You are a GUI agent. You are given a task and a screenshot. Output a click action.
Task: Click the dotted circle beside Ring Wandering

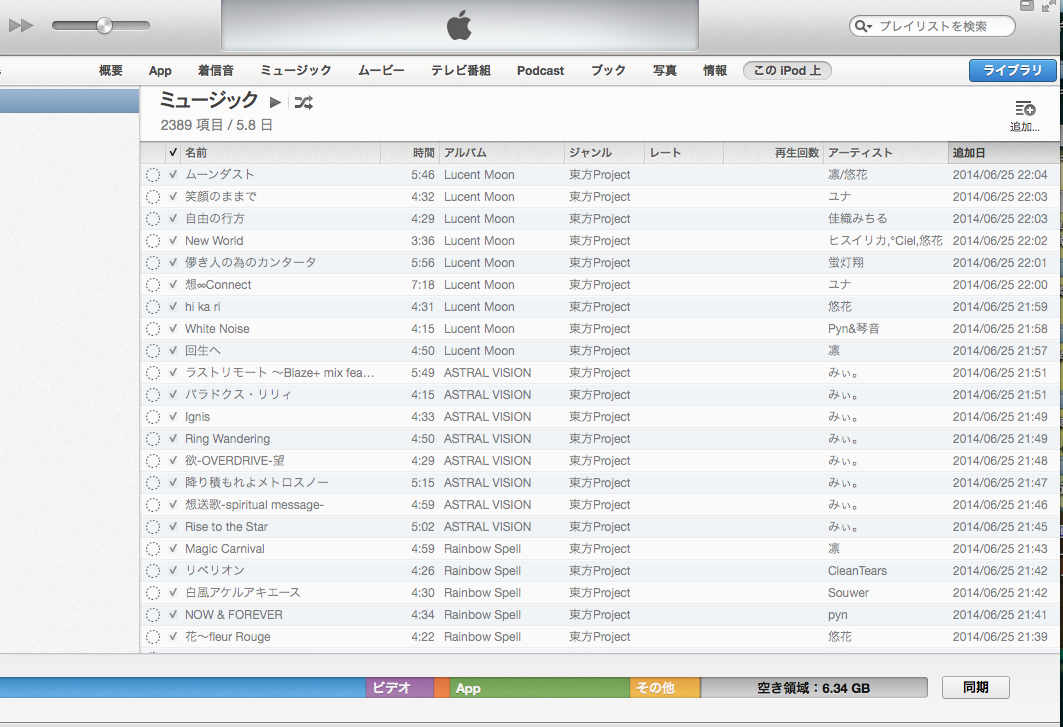(x=153, y=439)
